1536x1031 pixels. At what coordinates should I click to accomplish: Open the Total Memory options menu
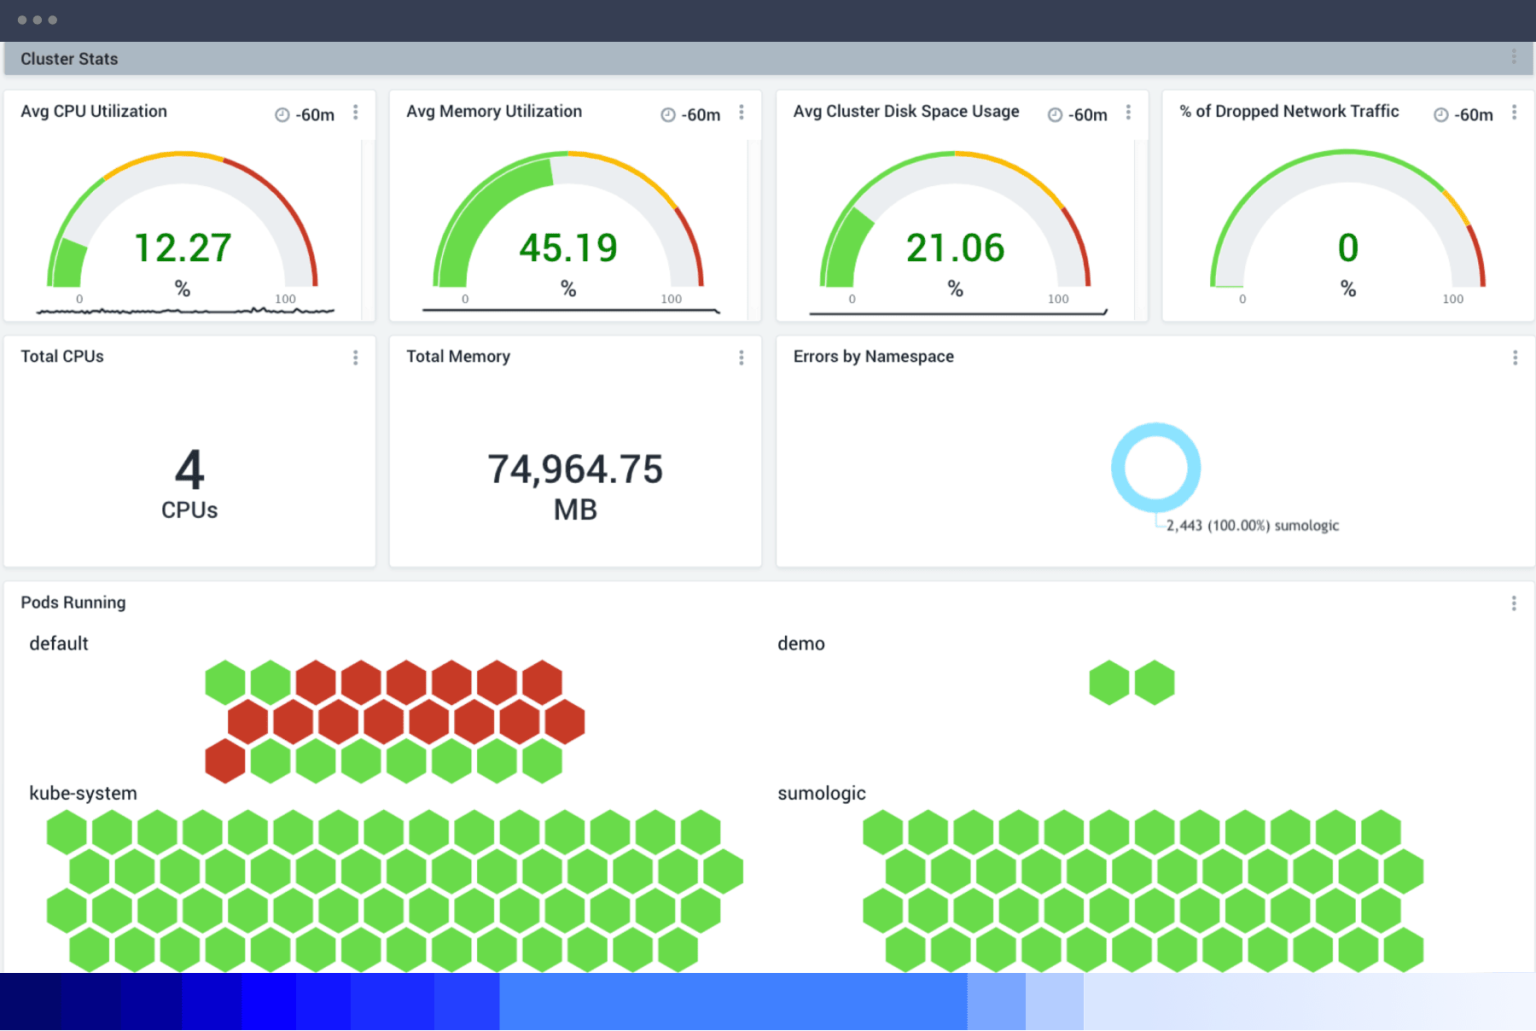(741, 357)
